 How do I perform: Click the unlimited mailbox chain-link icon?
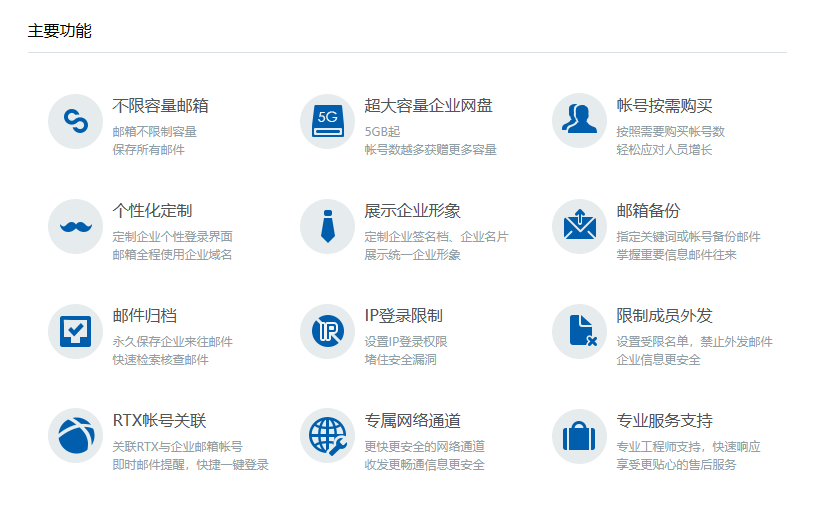76,121
